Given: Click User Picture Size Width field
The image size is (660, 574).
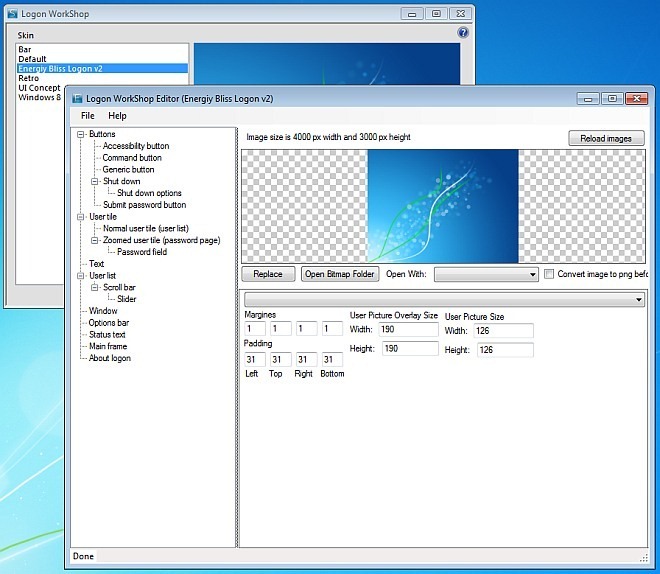Looking at the screenshot, I should (x=503, y=331).
